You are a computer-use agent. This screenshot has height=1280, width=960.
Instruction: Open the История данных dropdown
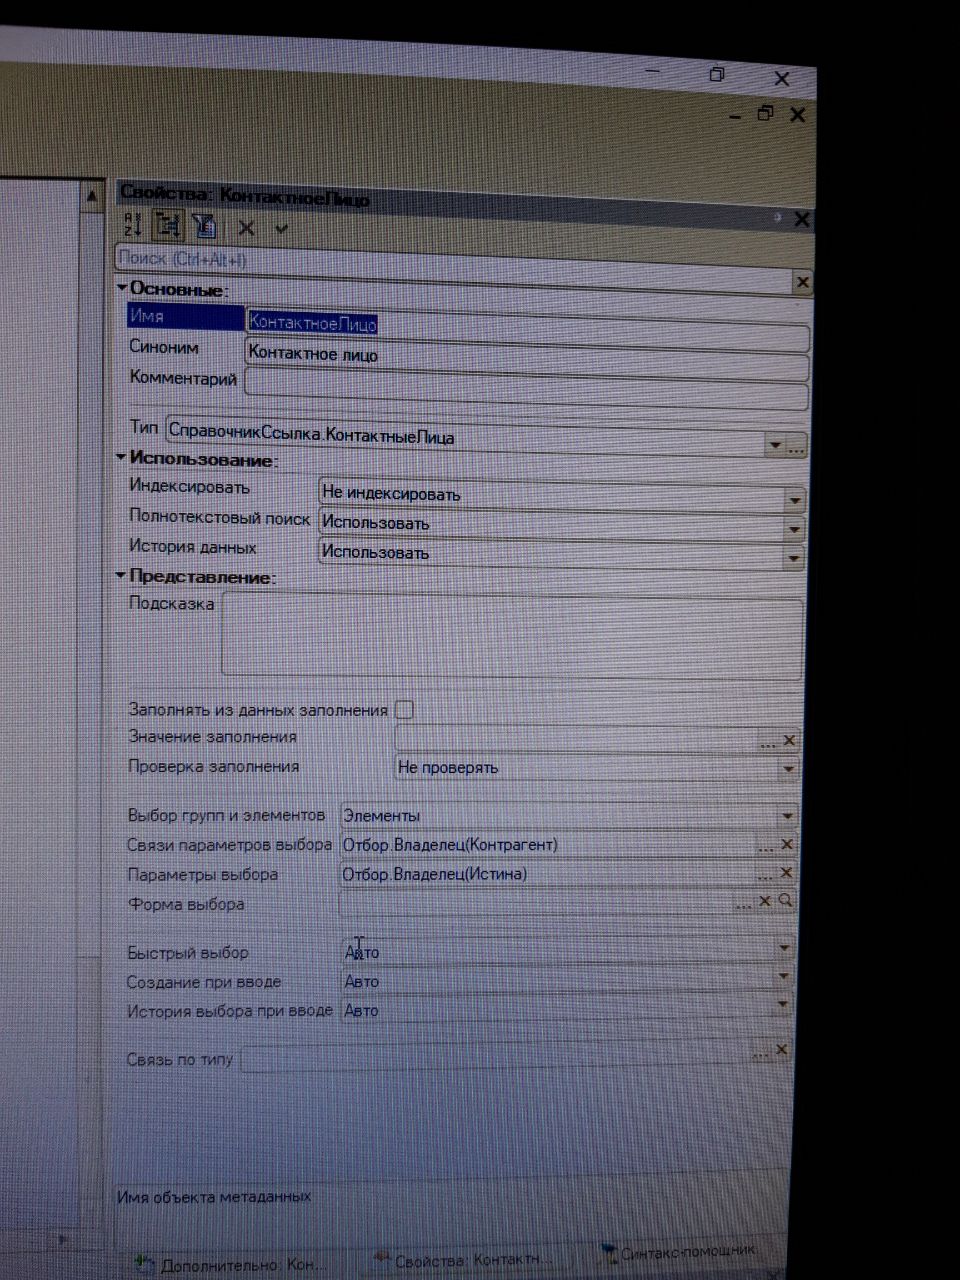[794, 558]
